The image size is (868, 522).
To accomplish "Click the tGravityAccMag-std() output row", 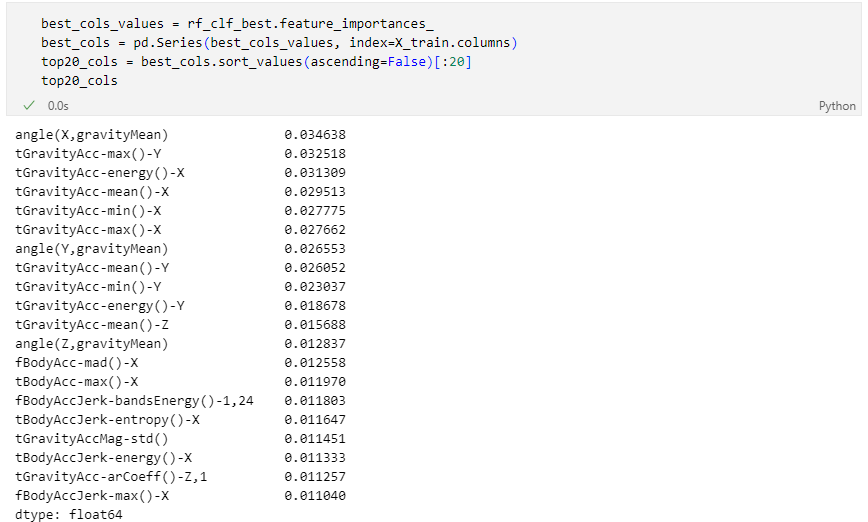I will coord(180,438).
